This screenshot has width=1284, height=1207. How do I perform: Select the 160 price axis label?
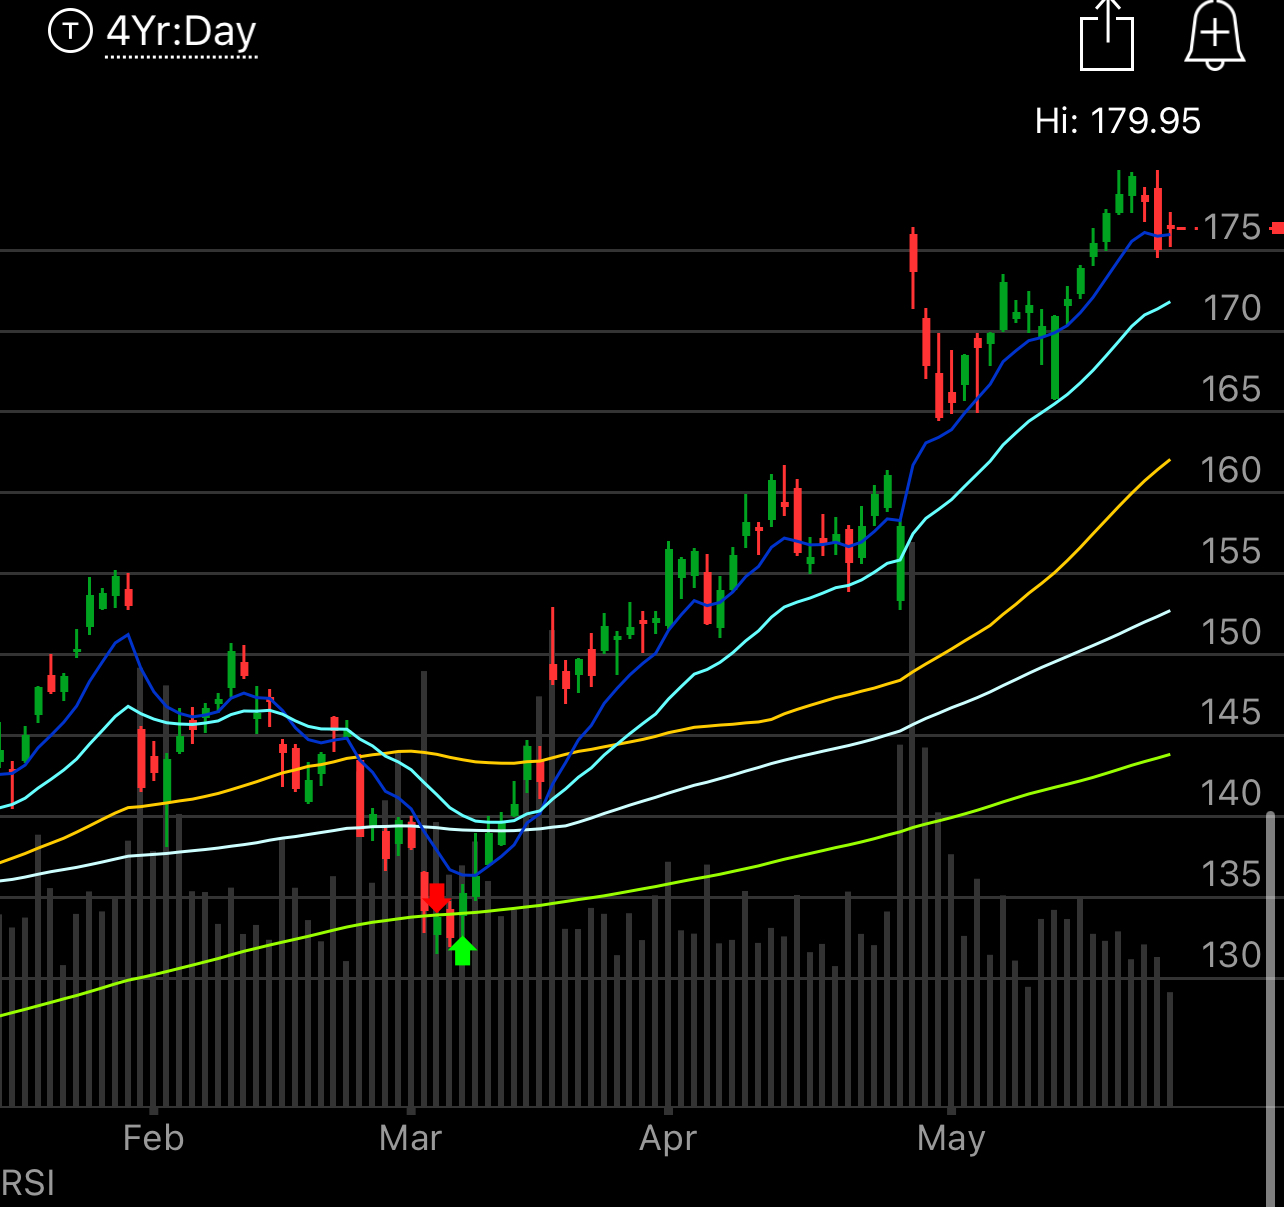(1232, 470)
